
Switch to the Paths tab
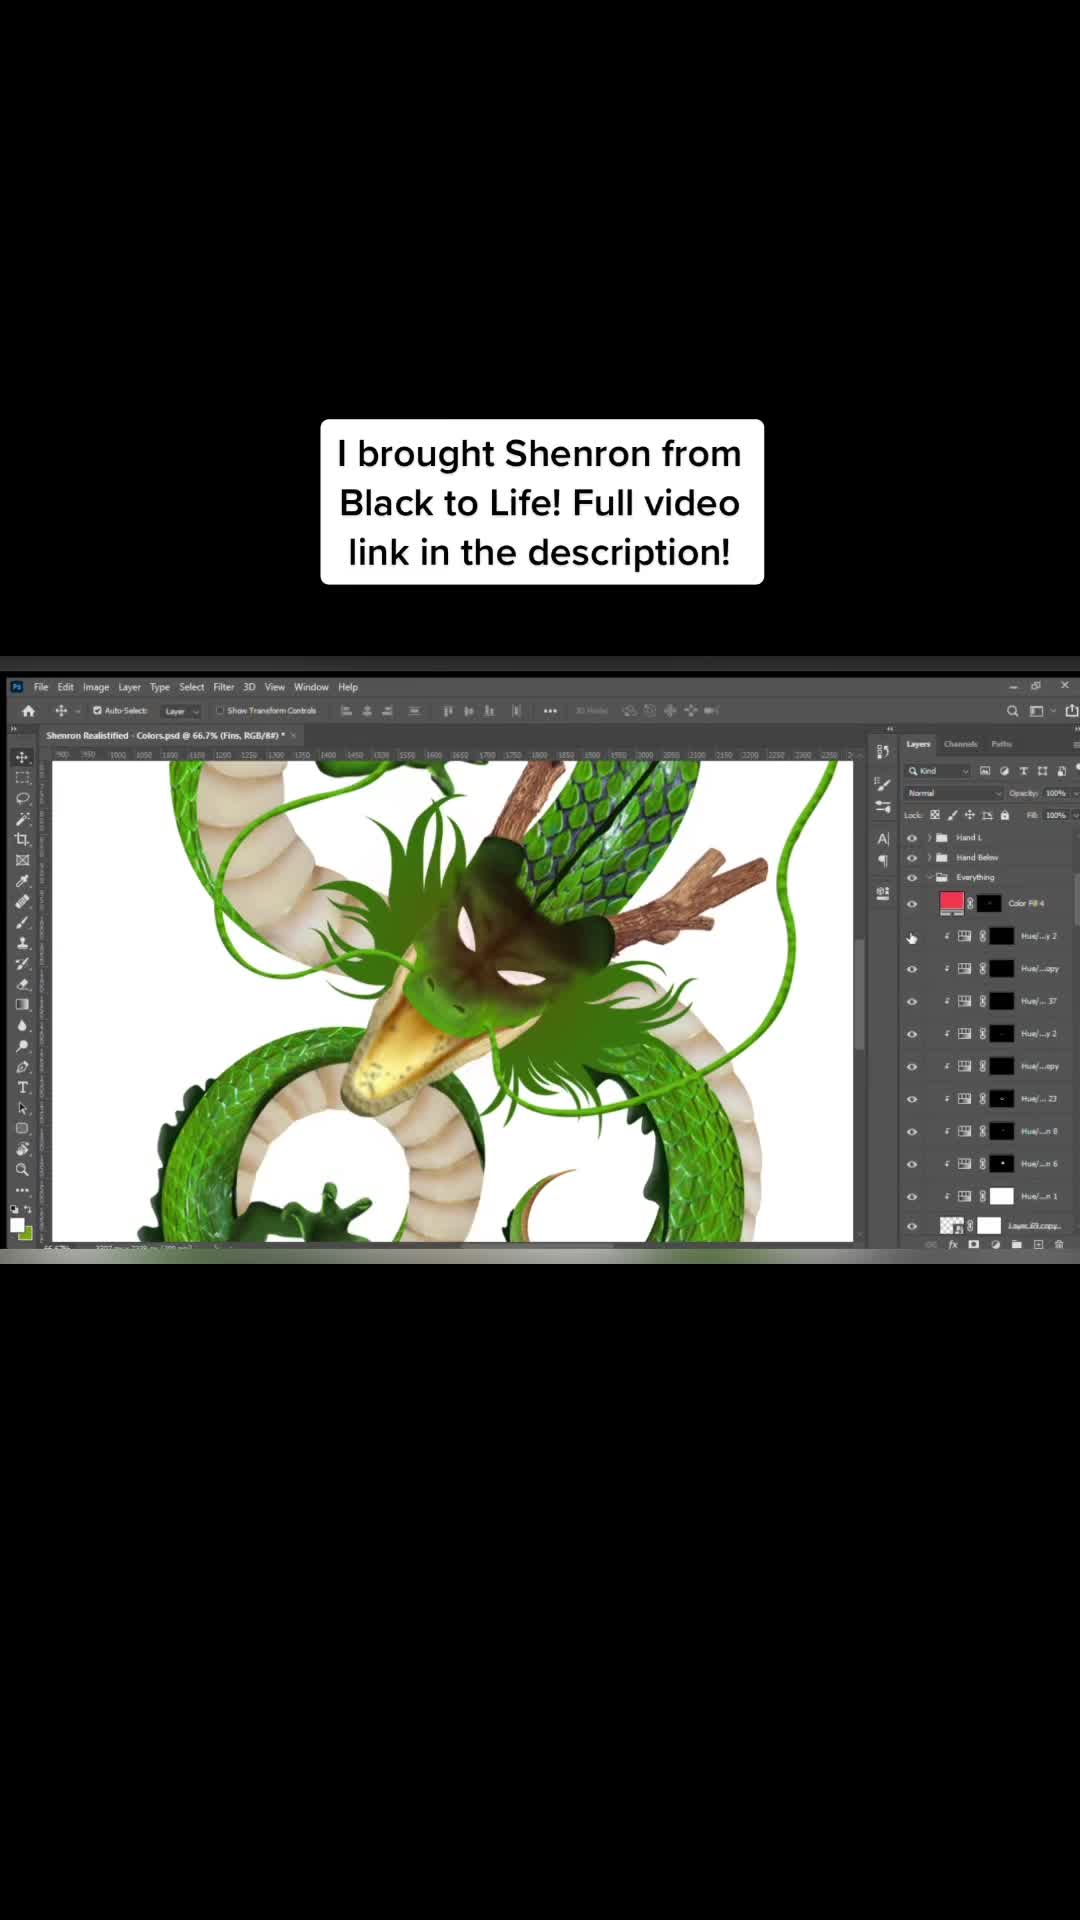click(1002, 744)
